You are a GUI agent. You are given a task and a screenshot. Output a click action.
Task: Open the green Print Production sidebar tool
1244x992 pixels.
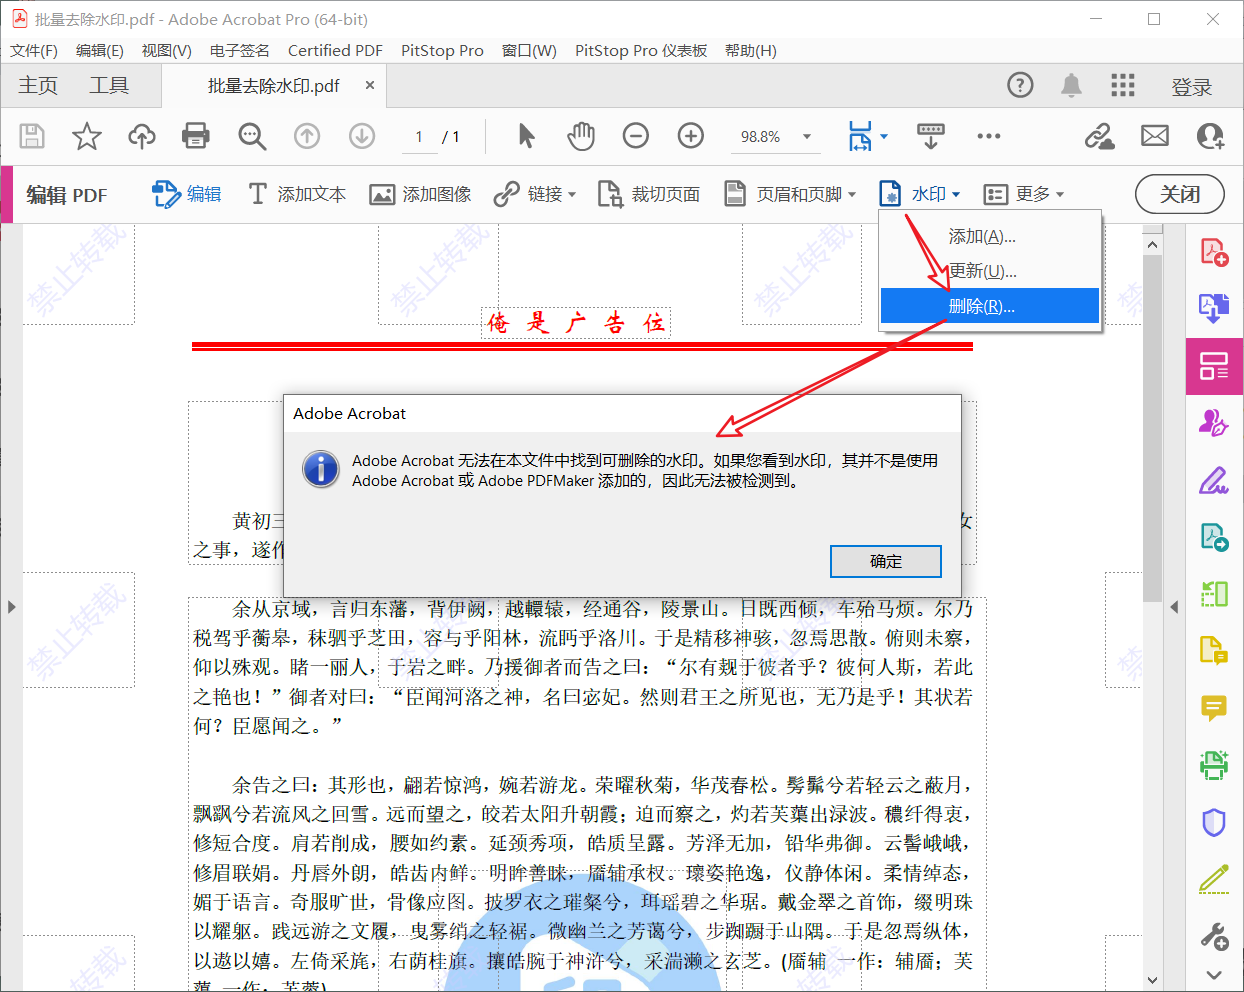click(1214, 766)
